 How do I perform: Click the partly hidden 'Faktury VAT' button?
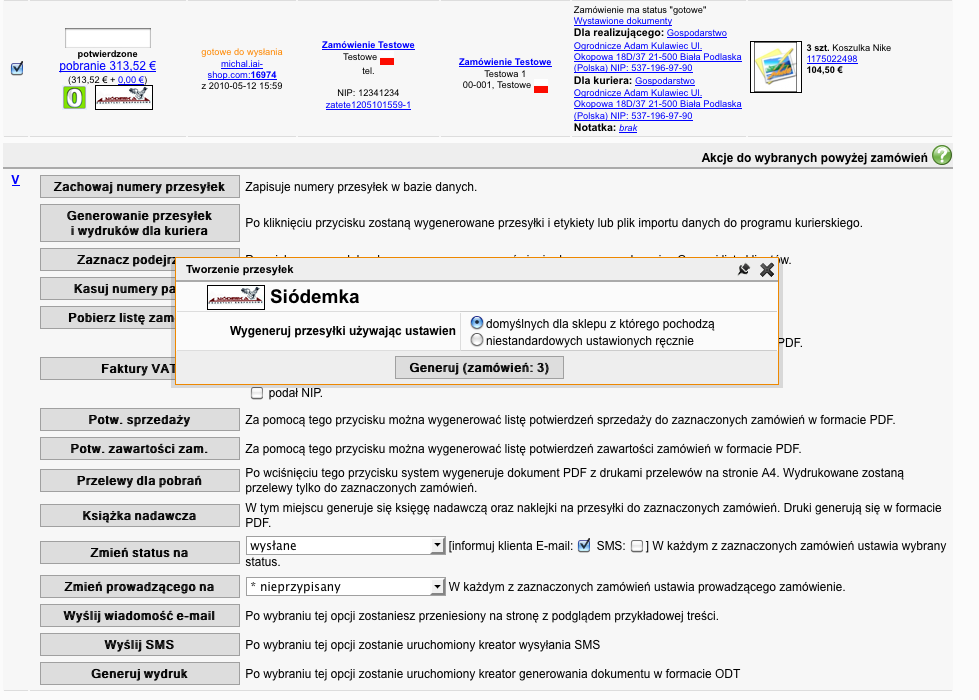tap(106, 368)
